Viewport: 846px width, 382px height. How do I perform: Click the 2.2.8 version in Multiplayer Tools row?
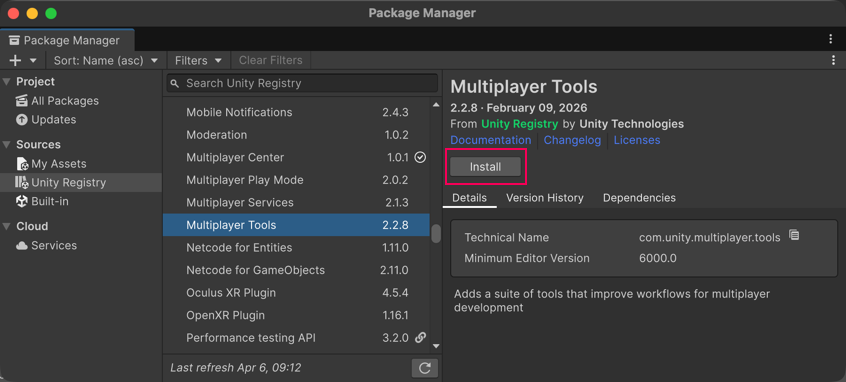tap(395, 225)
